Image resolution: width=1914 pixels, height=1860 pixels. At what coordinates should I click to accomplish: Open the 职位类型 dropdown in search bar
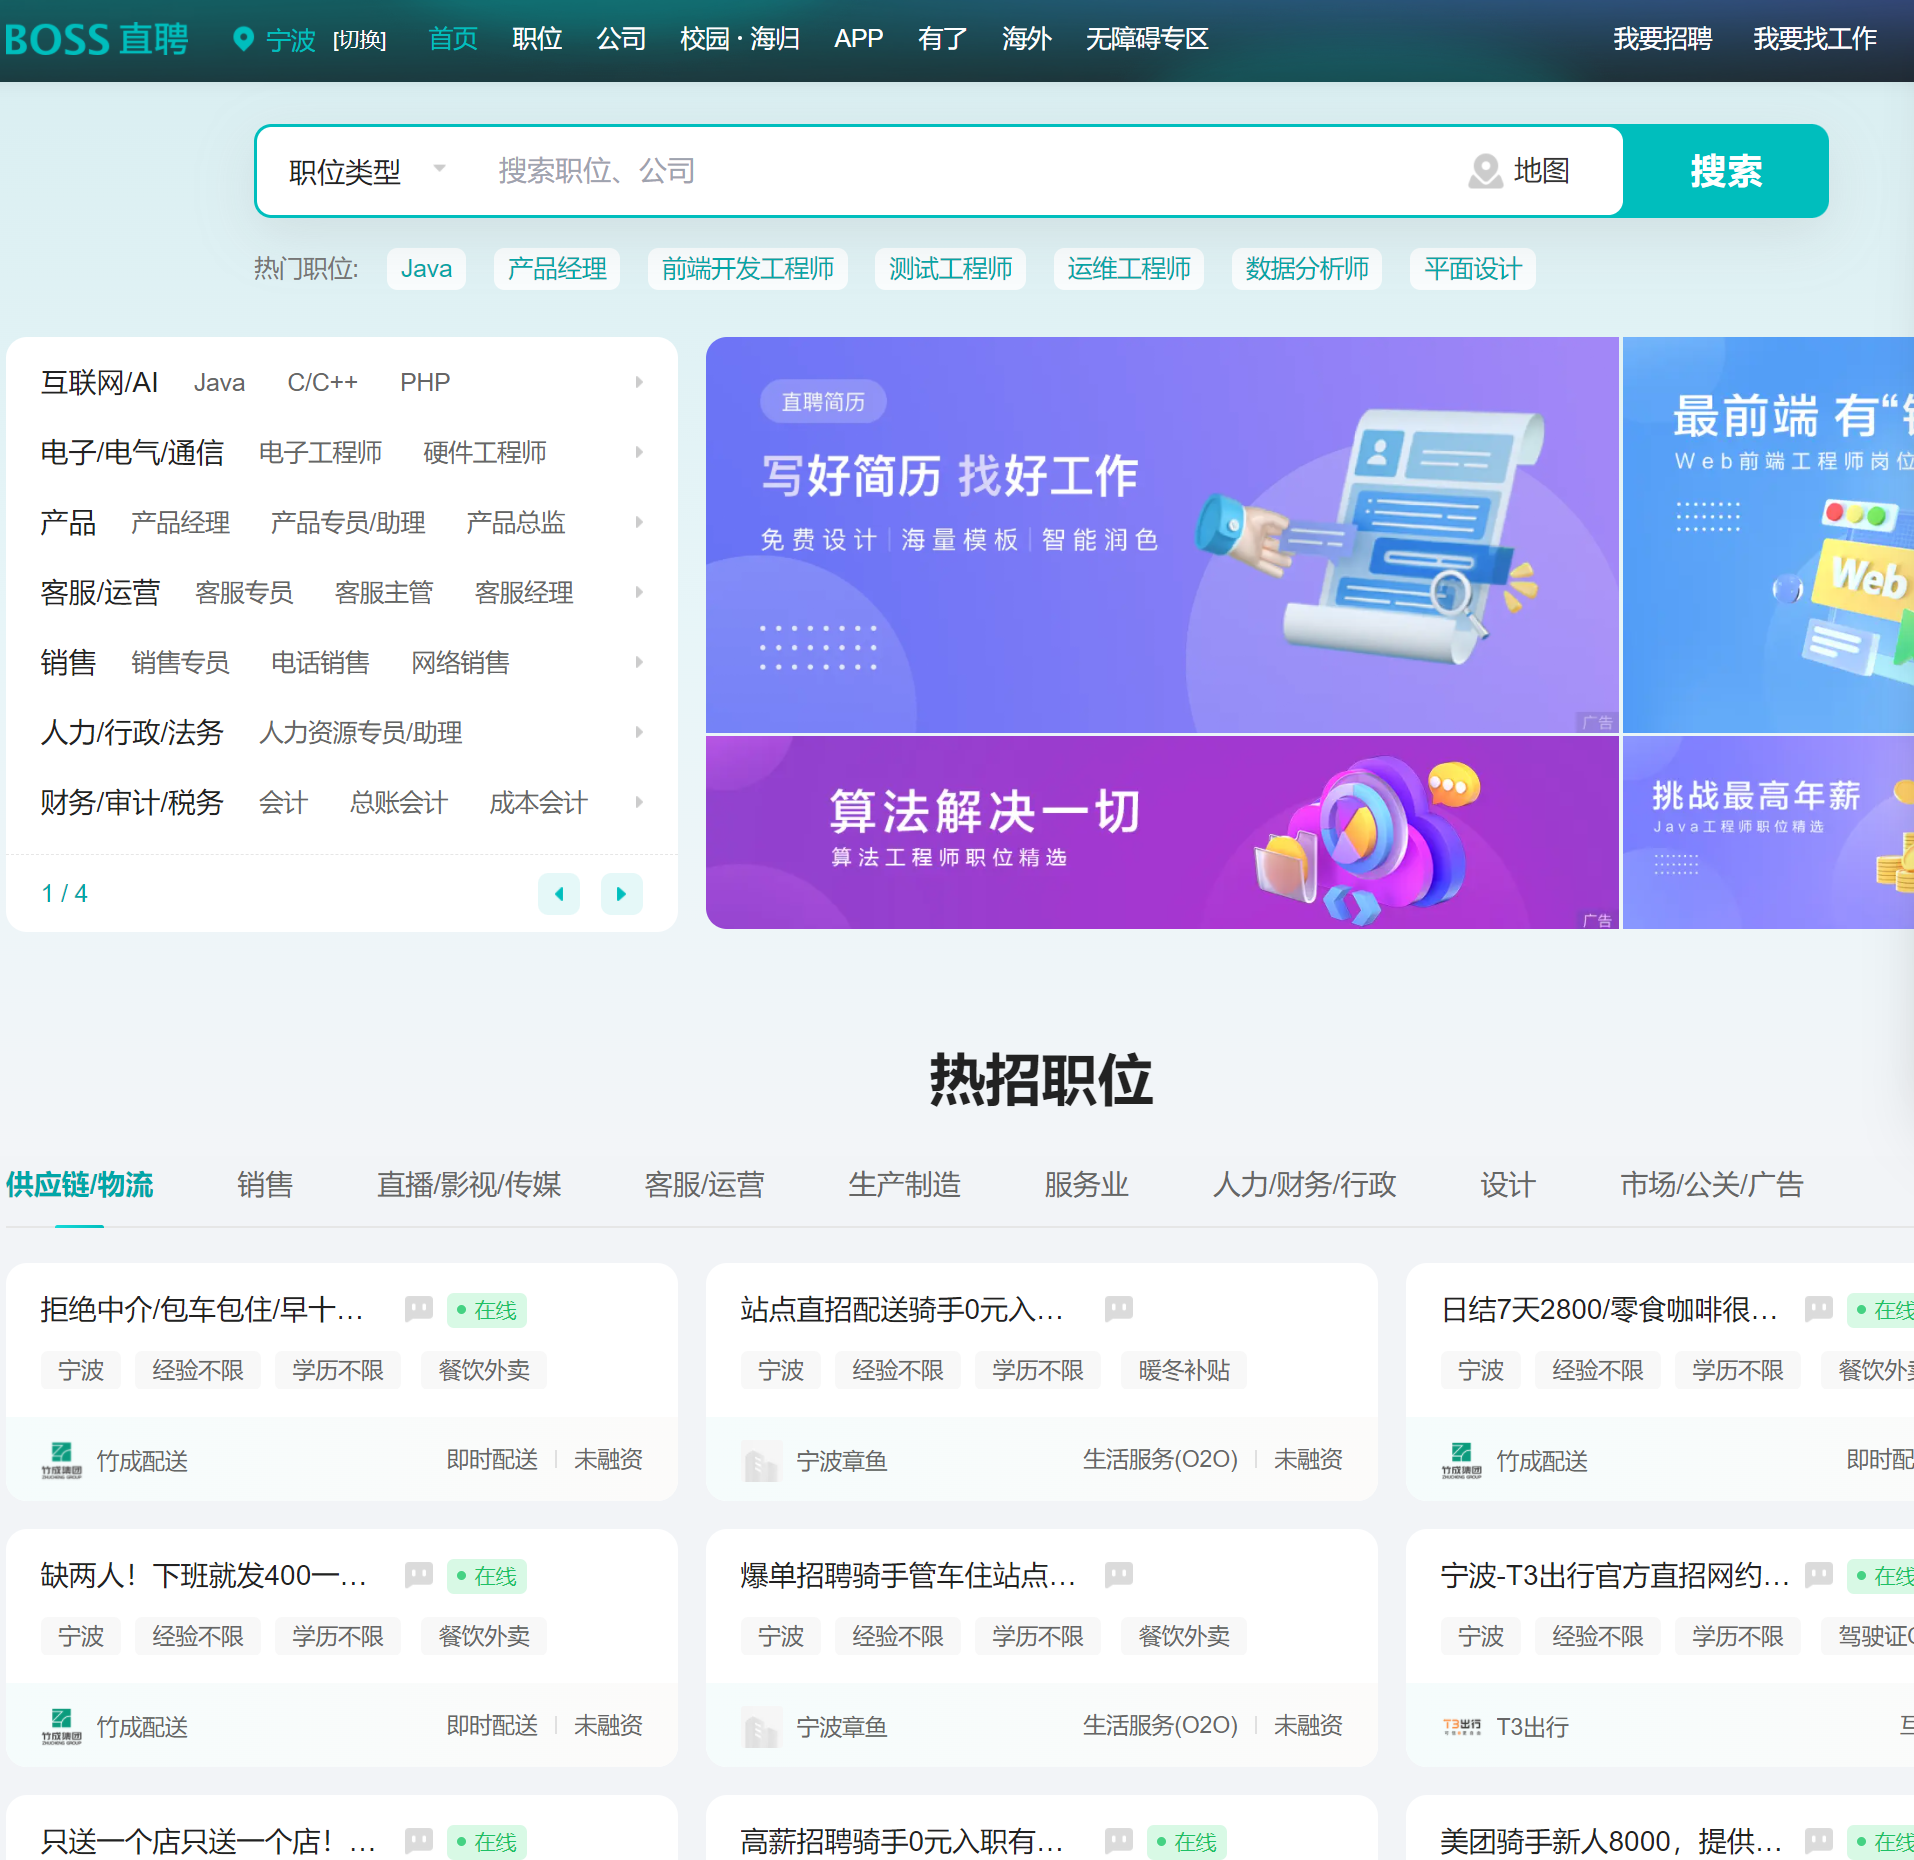click(x=366, y=171)
